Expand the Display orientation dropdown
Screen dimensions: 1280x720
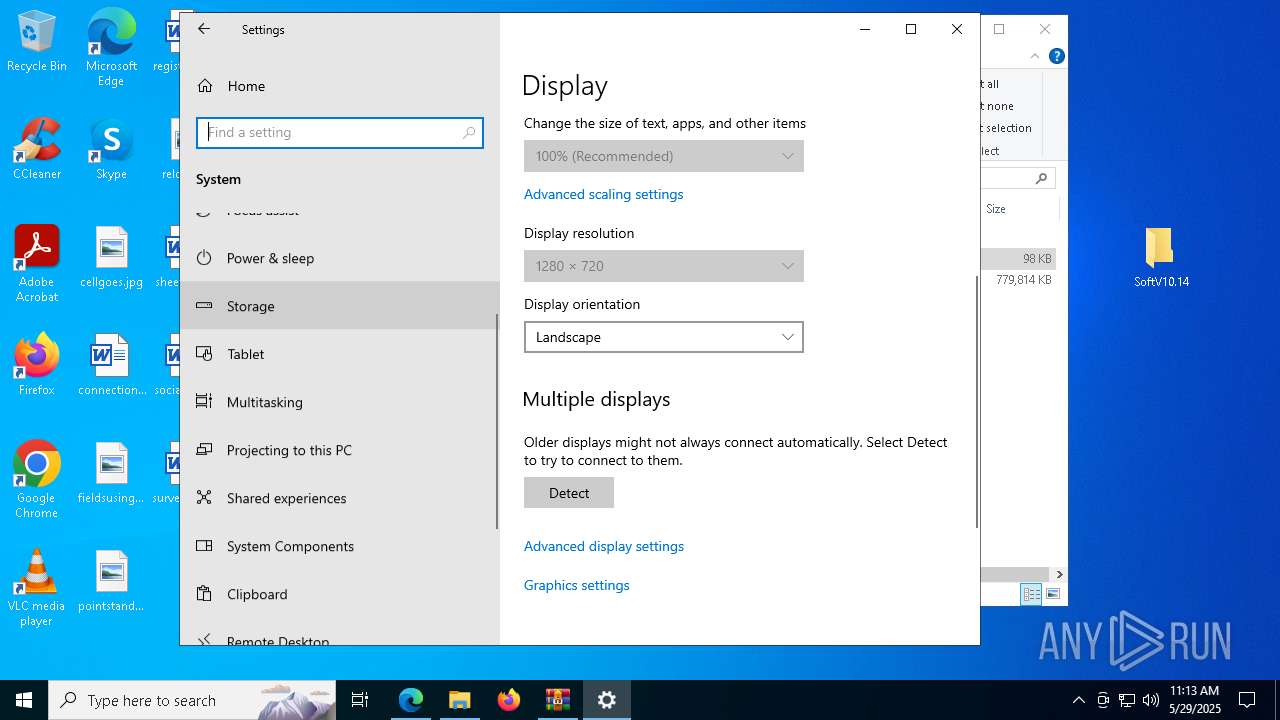tap(663, 337)
